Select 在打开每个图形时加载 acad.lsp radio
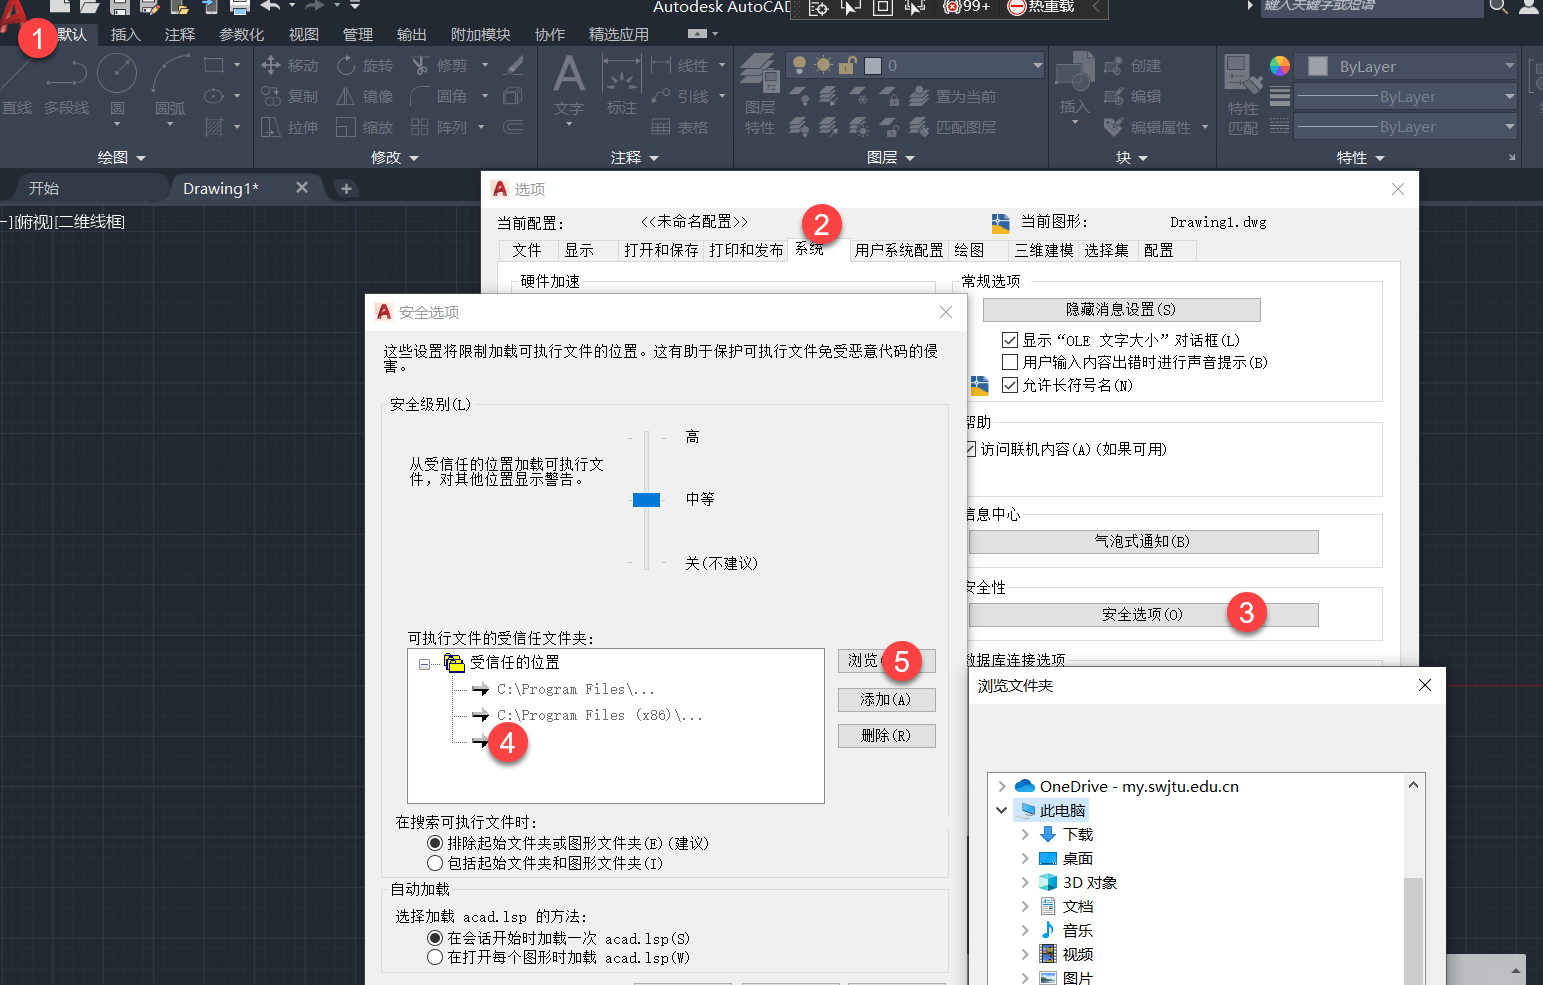1543x985 pixels. (x=435, y=958)
